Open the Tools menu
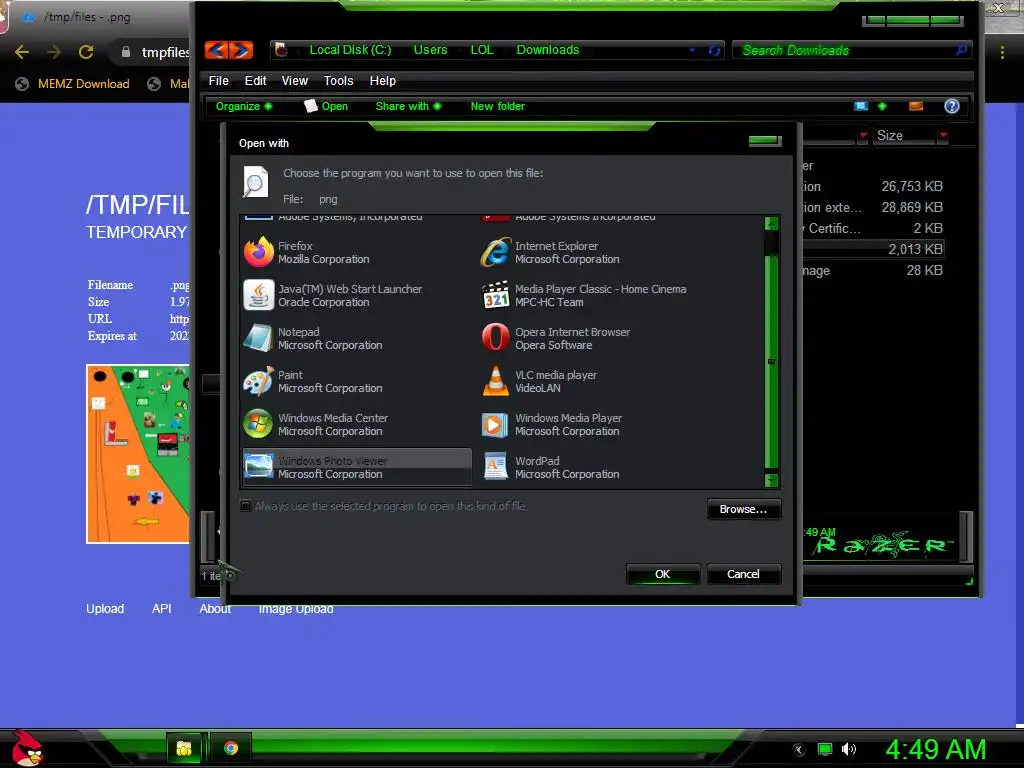This screenshot has height=768, width=1024. [338, 81]
